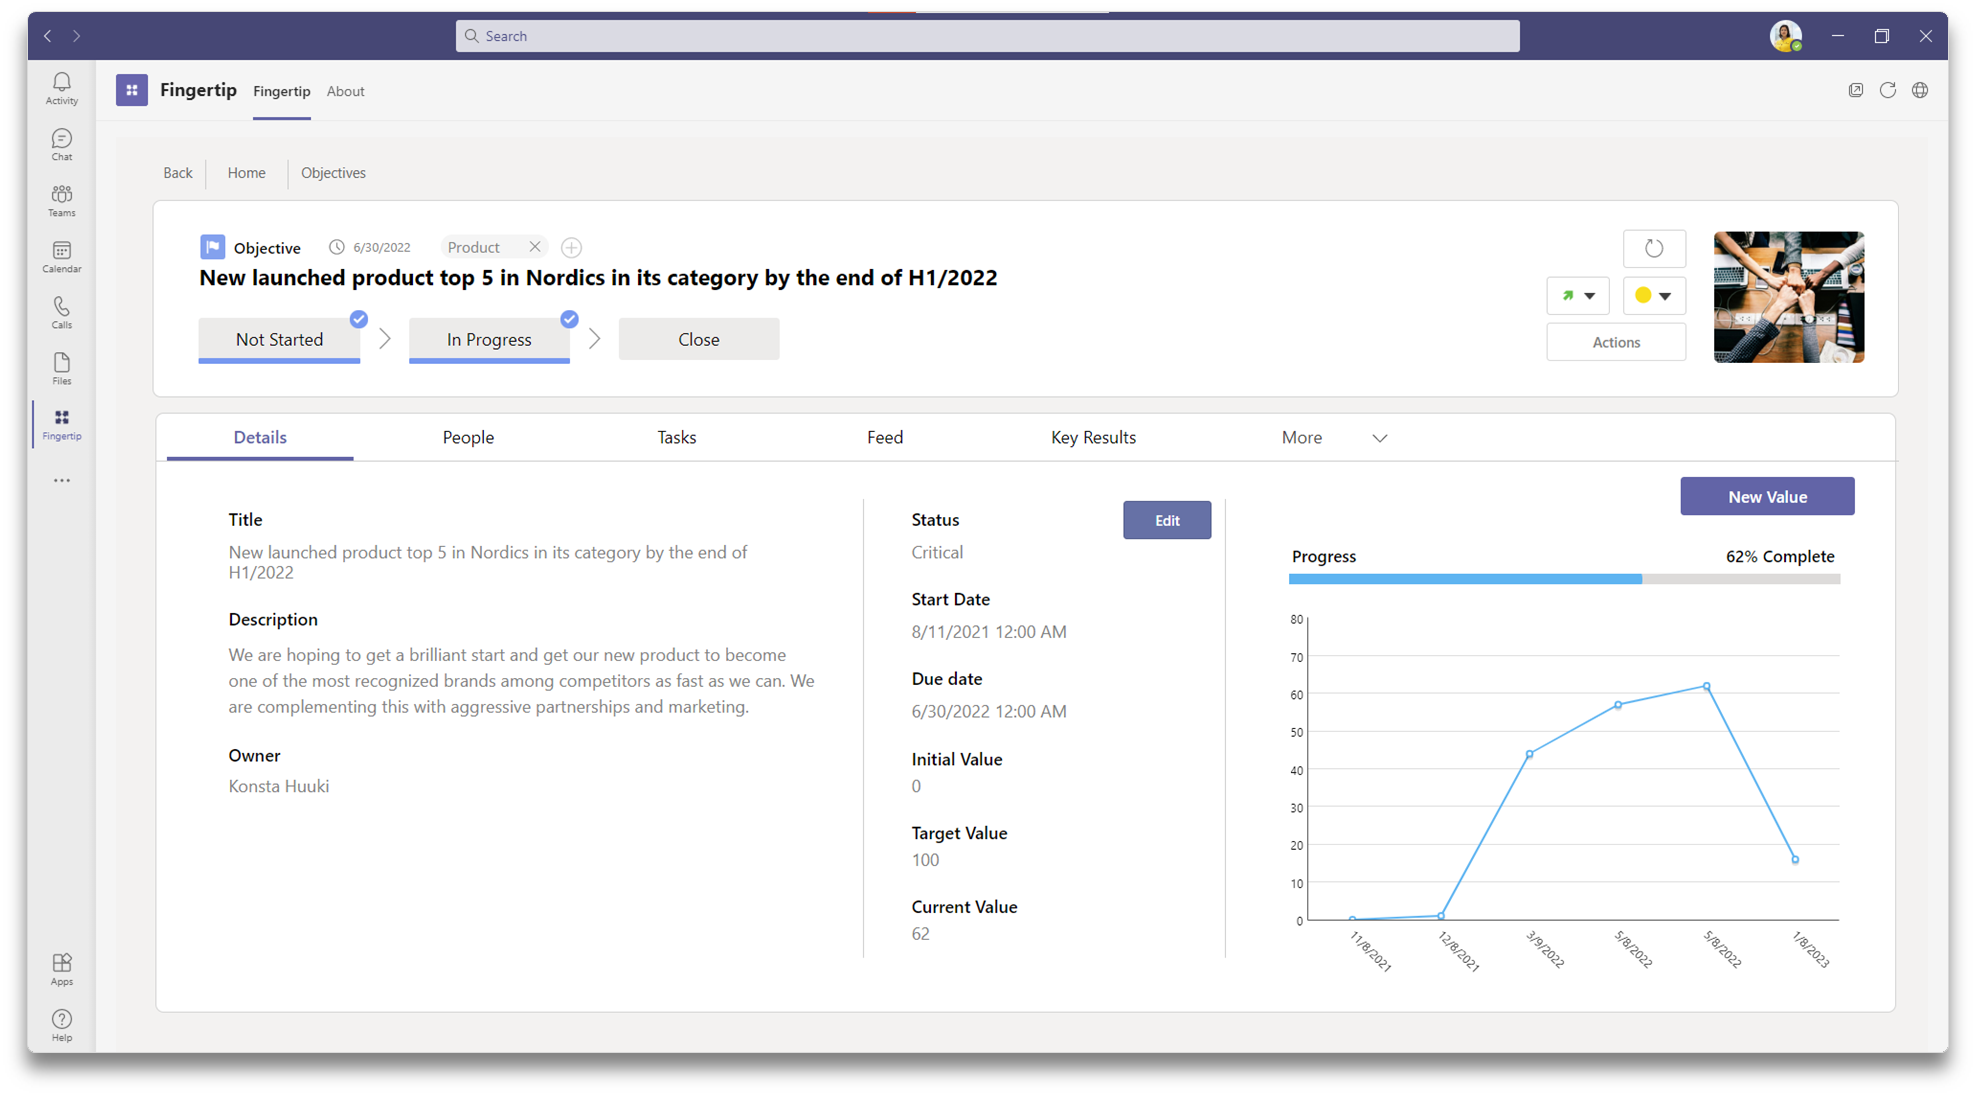Pop out the app in new window
Viewport: 1976px width, 1096px height.
point(1856,90)
